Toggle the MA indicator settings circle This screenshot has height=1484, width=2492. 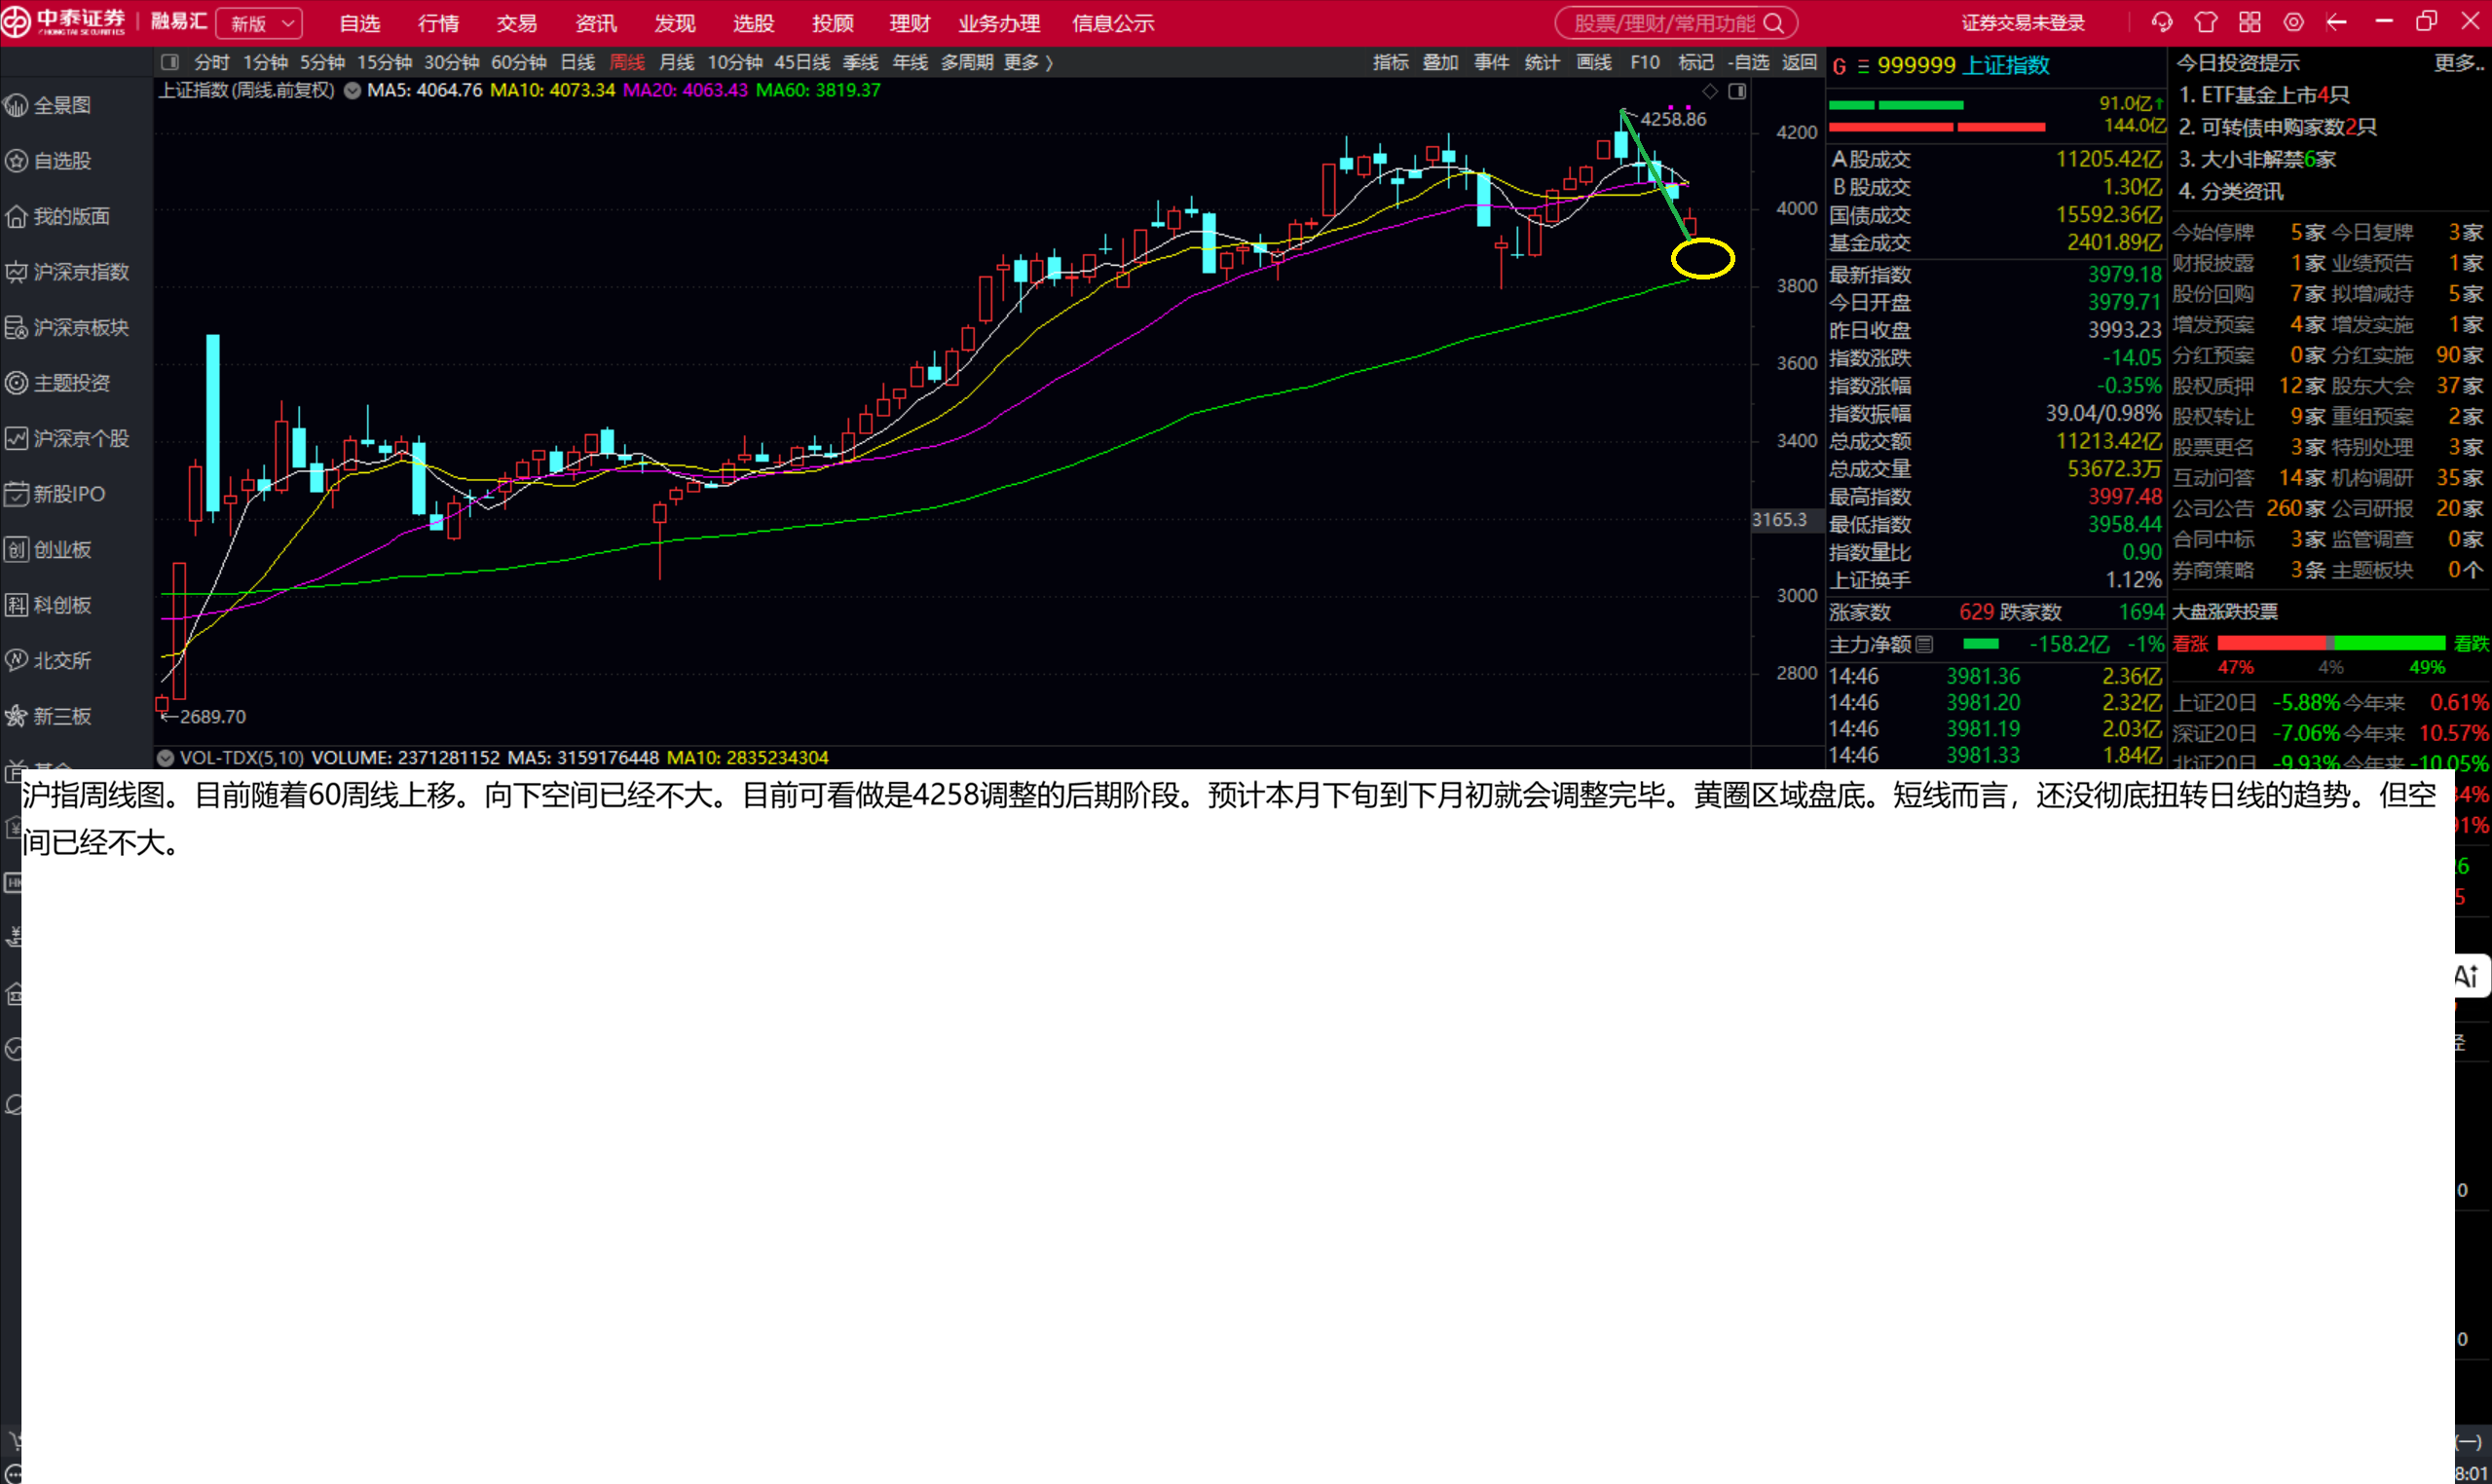coord(352,90)
